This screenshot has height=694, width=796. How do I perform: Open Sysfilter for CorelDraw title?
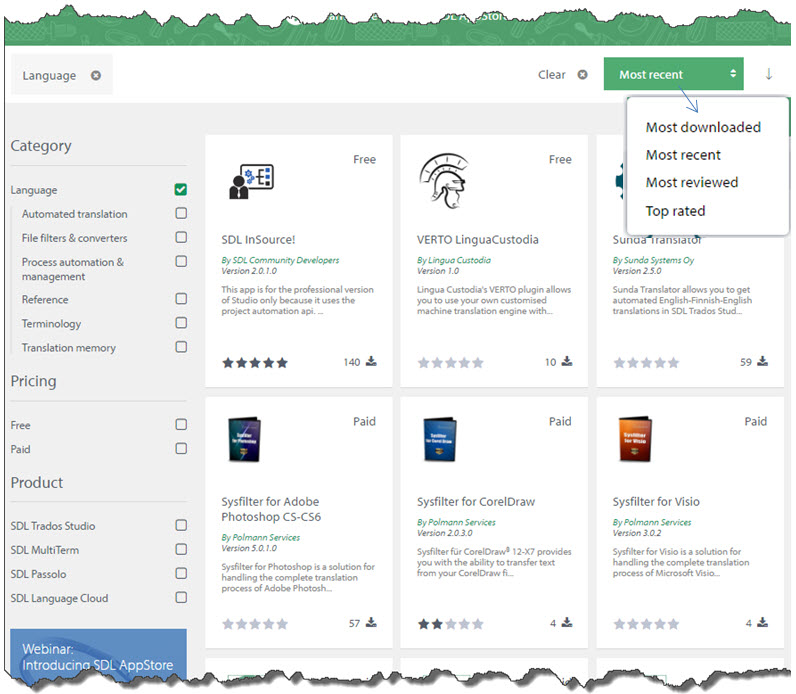coord(476,502)
